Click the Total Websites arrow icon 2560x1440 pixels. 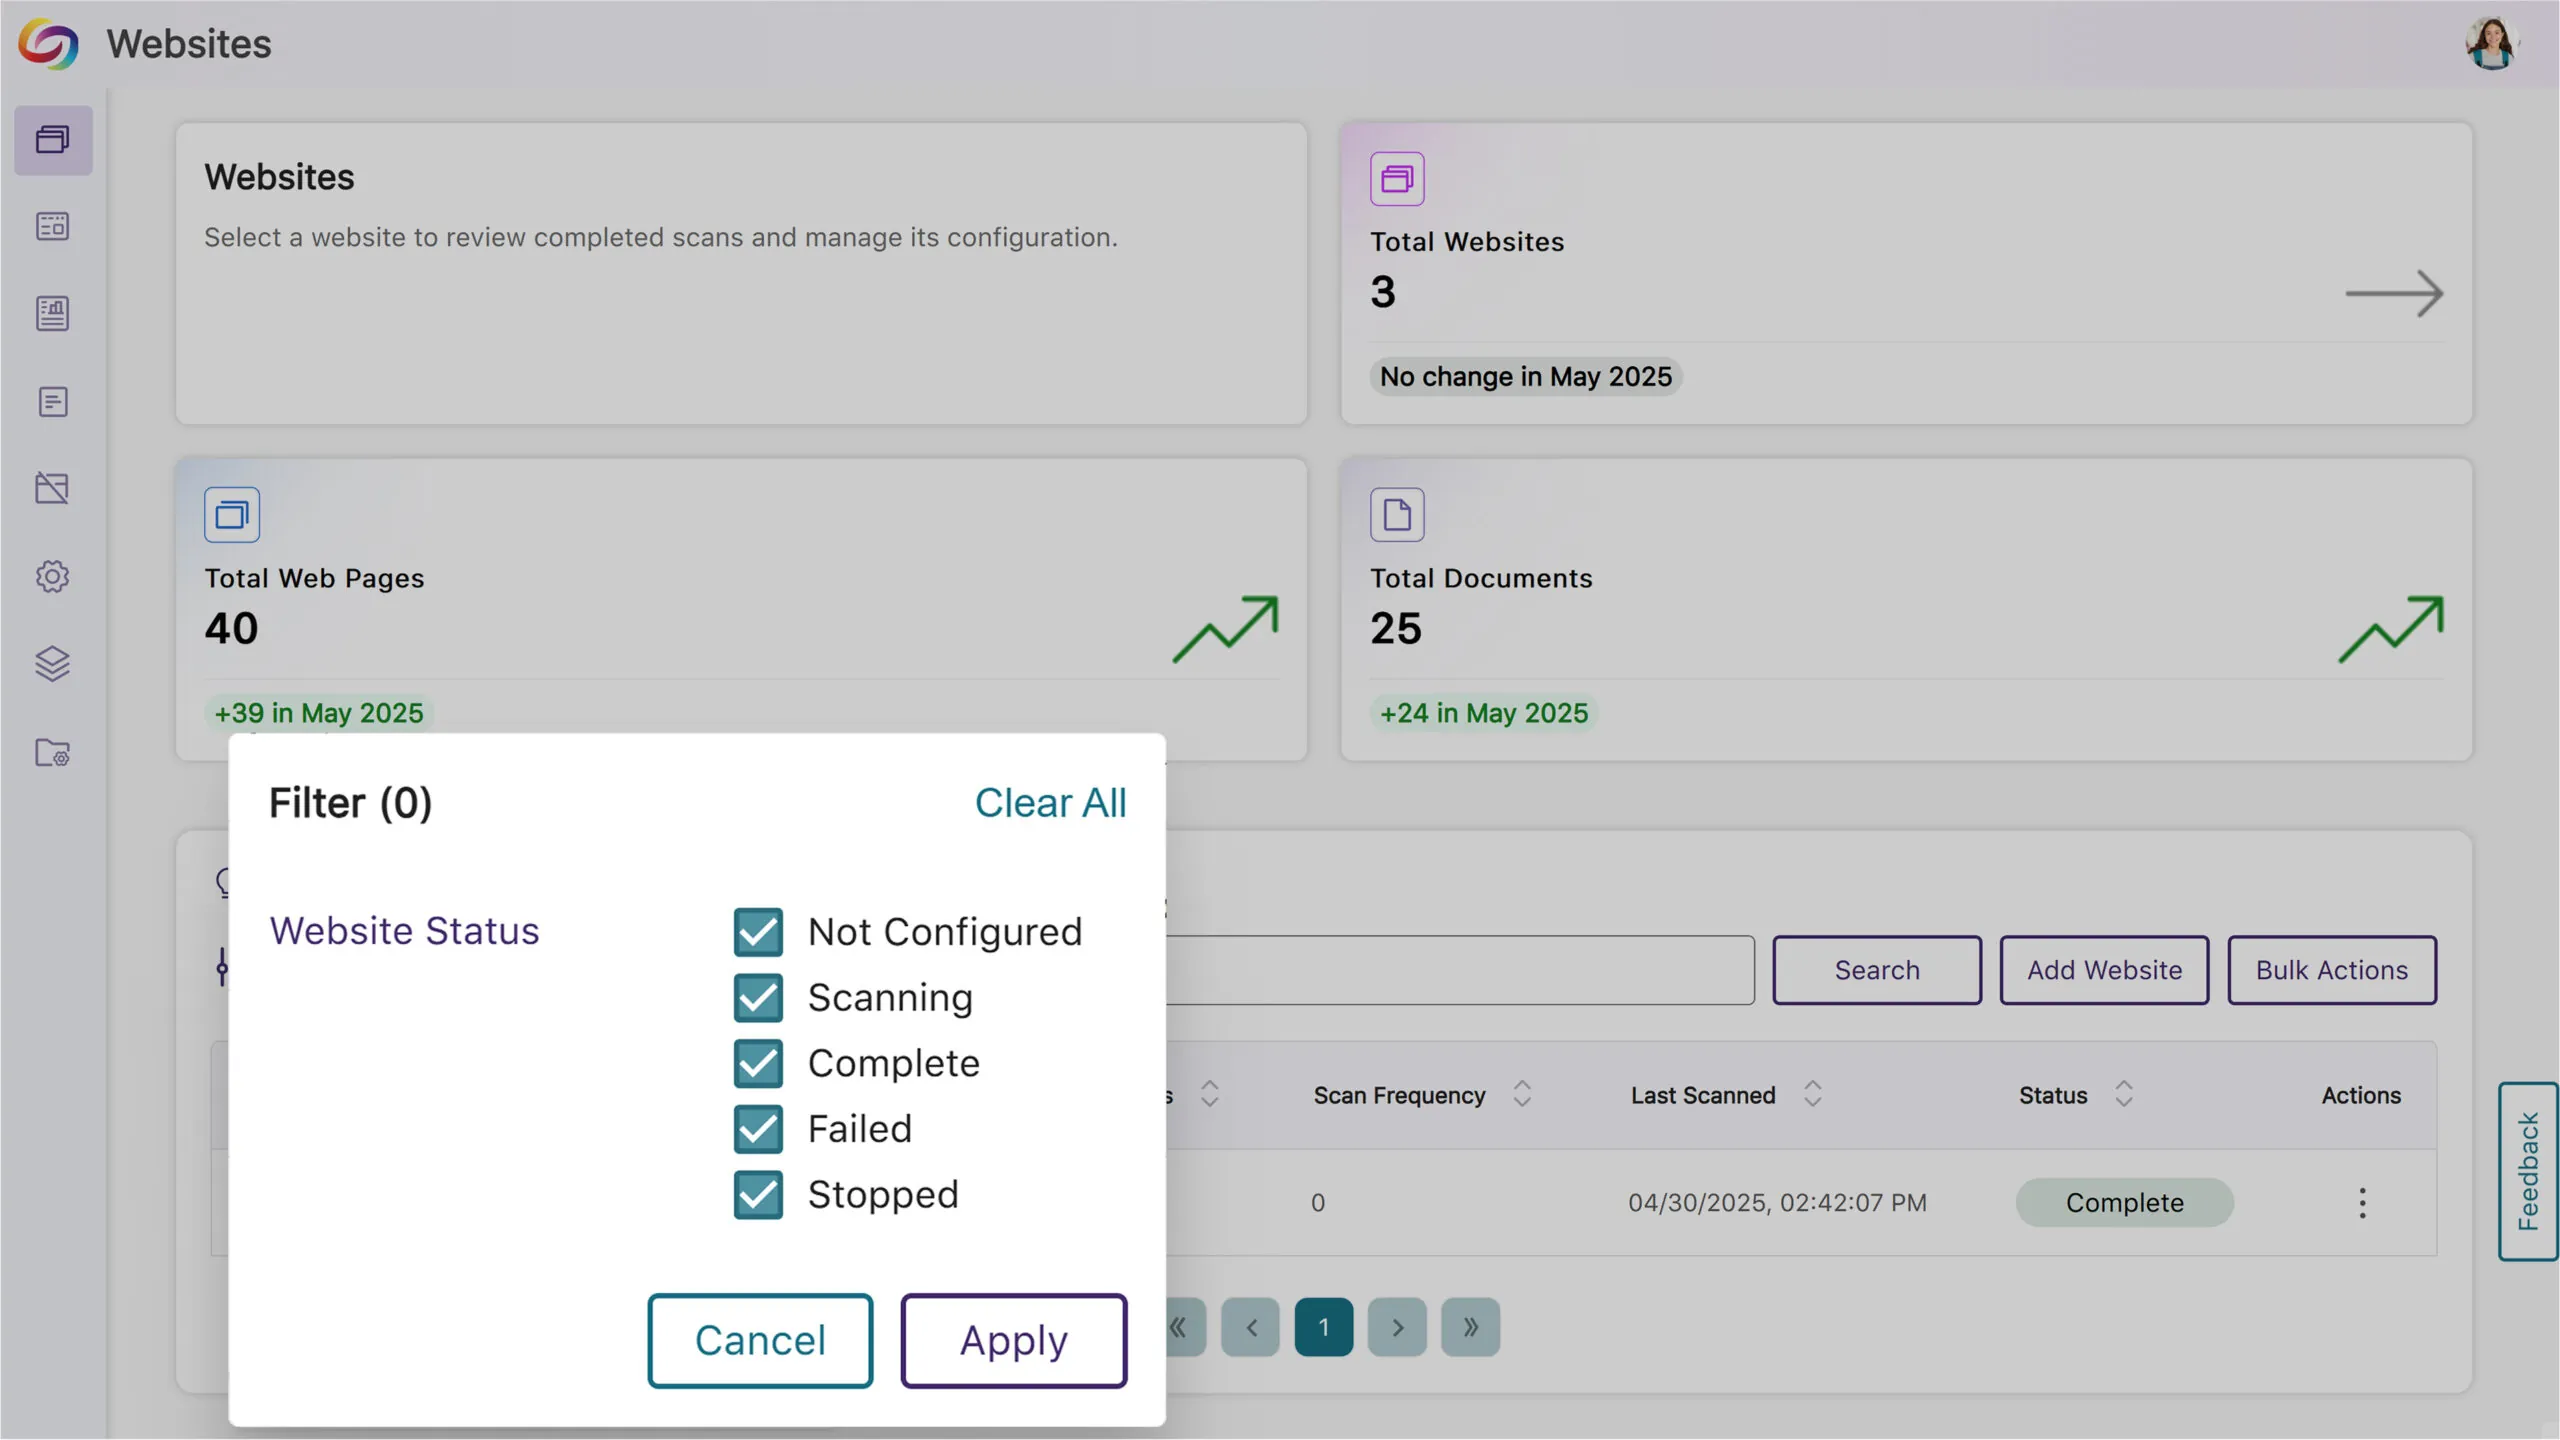(x=2394, y=294)
